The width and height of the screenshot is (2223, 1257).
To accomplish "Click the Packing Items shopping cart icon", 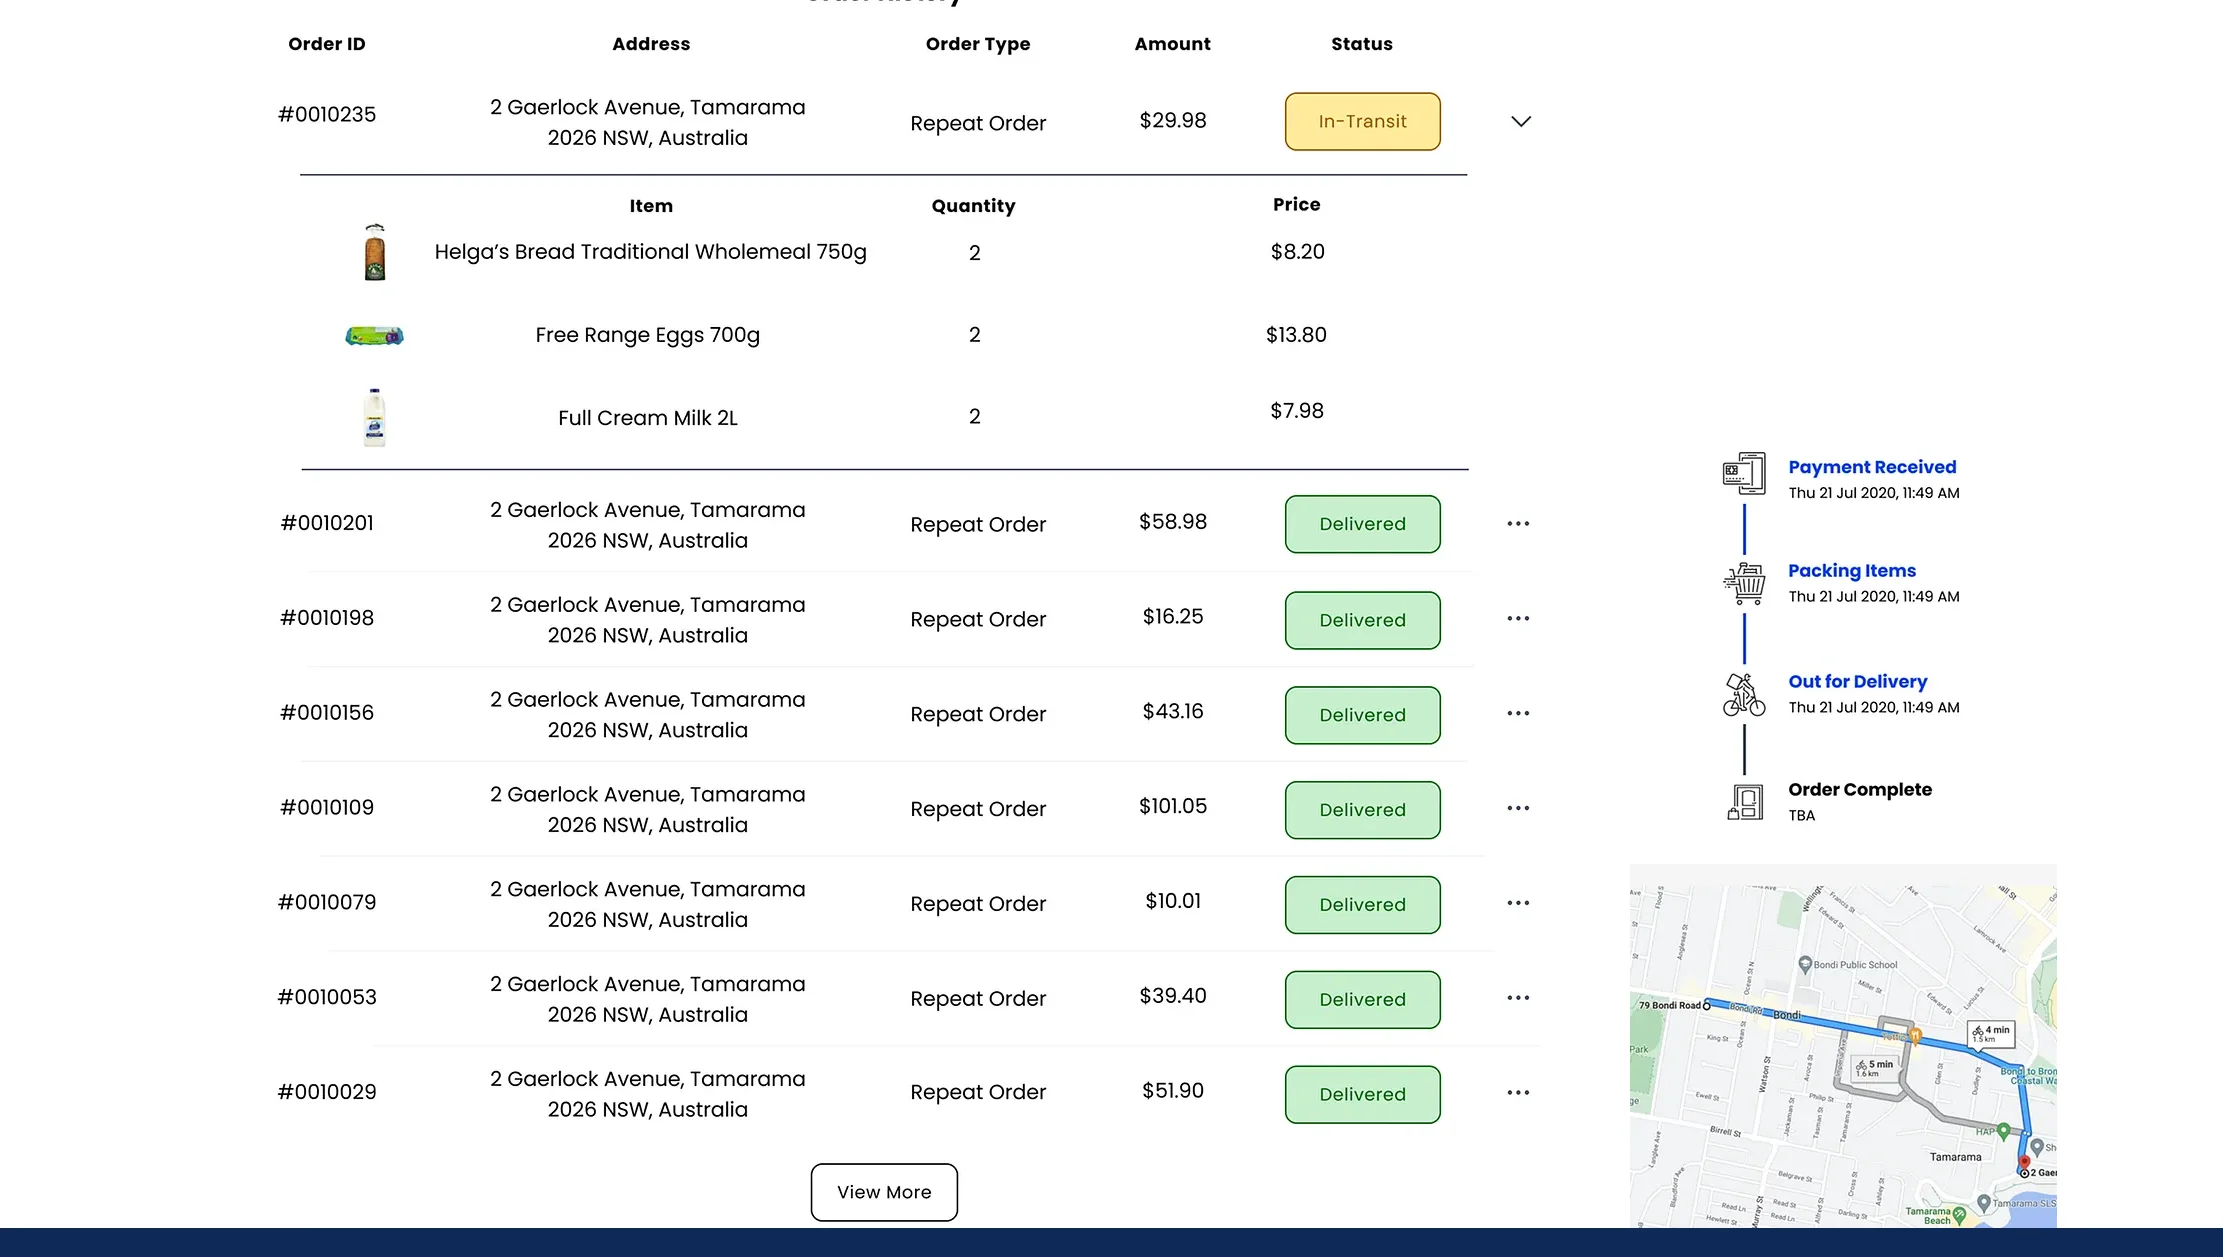I will point(1744,581).
